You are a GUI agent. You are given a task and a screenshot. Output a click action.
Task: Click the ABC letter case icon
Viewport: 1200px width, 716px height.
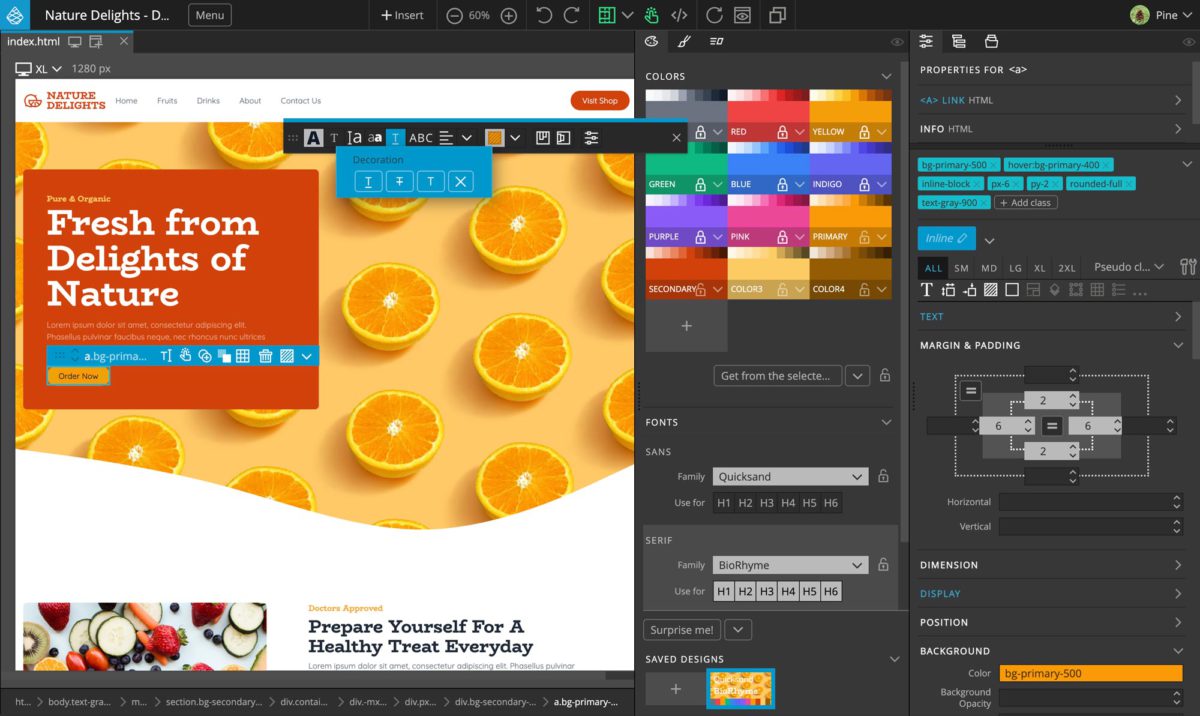421,138
